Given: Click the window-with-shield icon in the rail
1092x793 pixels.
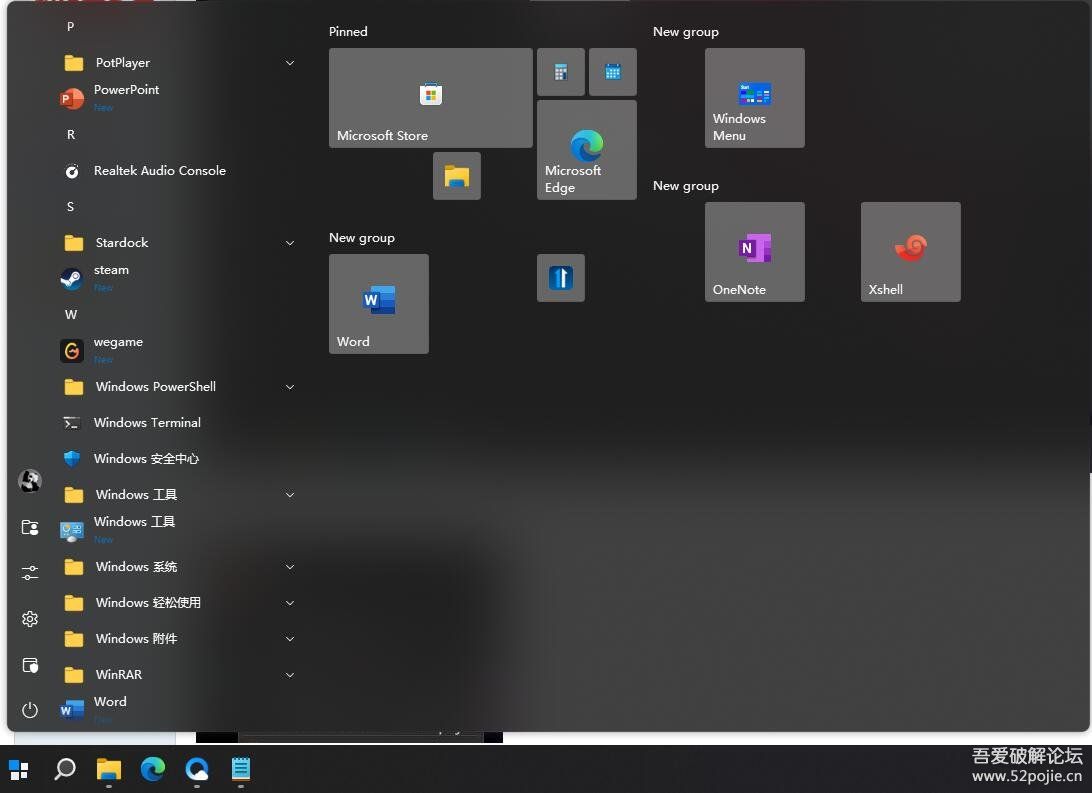Looking at the screenshot, I should pos(30,665).
